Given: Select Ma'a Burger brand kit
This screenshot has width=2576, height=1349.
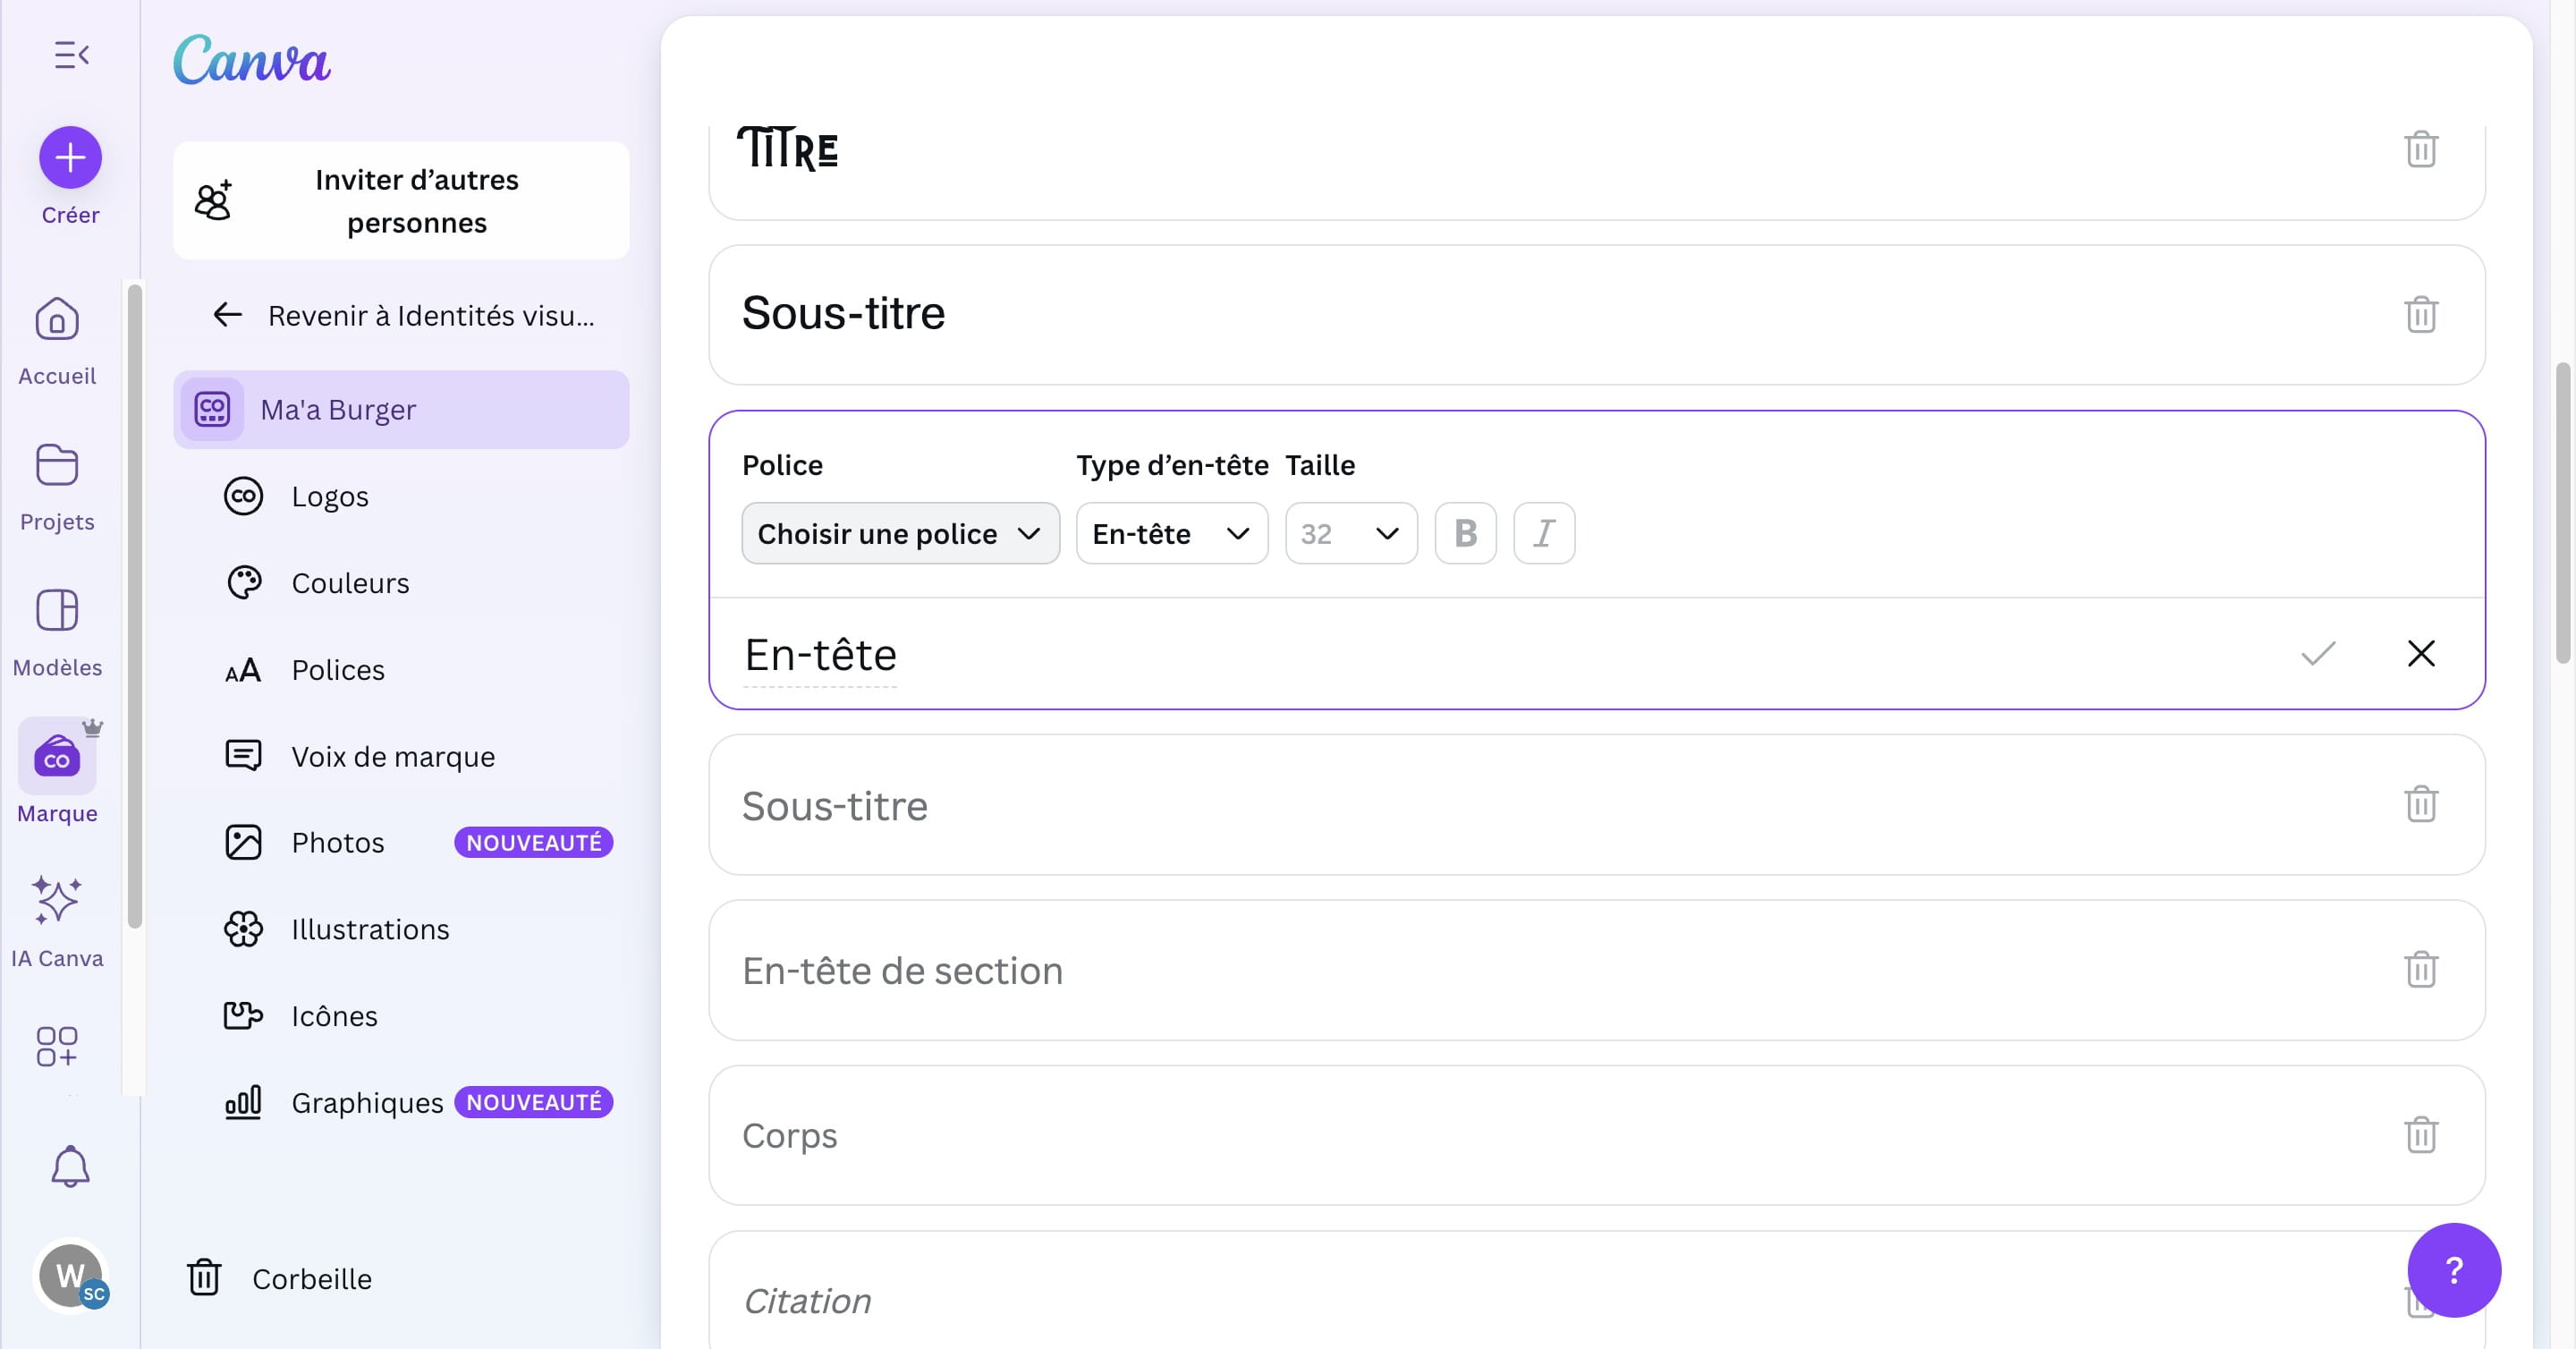Looking at the screenshot, I should click(x=337, y=409).
